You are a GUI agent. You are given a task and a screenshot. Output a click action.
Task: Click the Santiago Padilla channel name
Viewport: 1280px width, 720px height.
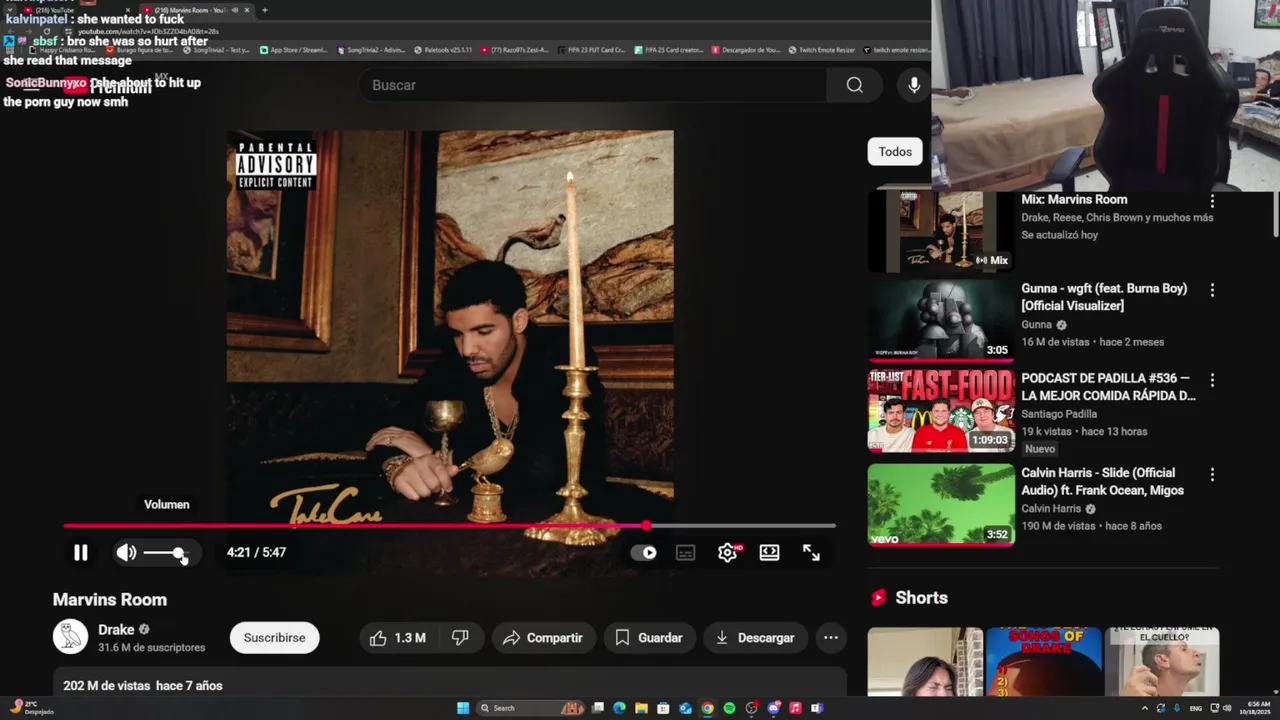tap(1059, 414)
